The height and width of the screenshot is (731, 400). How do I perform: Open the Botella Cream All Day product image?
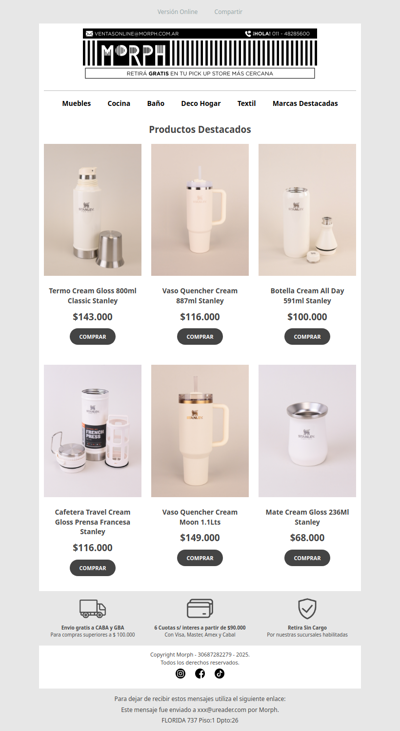(x=307, y=210)
